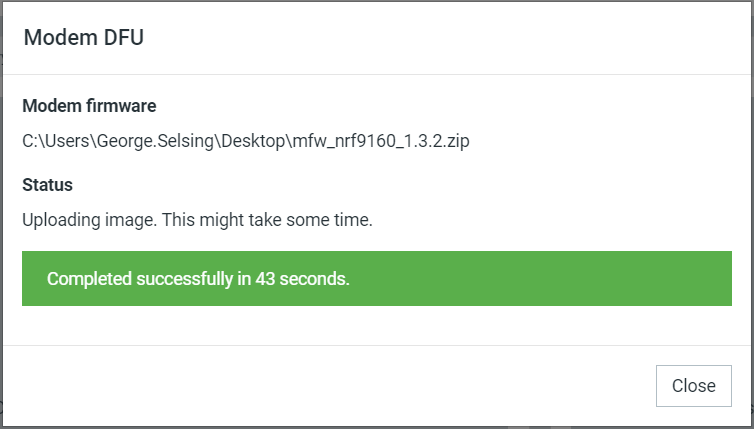
Task: Click the 43 seconds duration text
Action: (x=302, y=279)
